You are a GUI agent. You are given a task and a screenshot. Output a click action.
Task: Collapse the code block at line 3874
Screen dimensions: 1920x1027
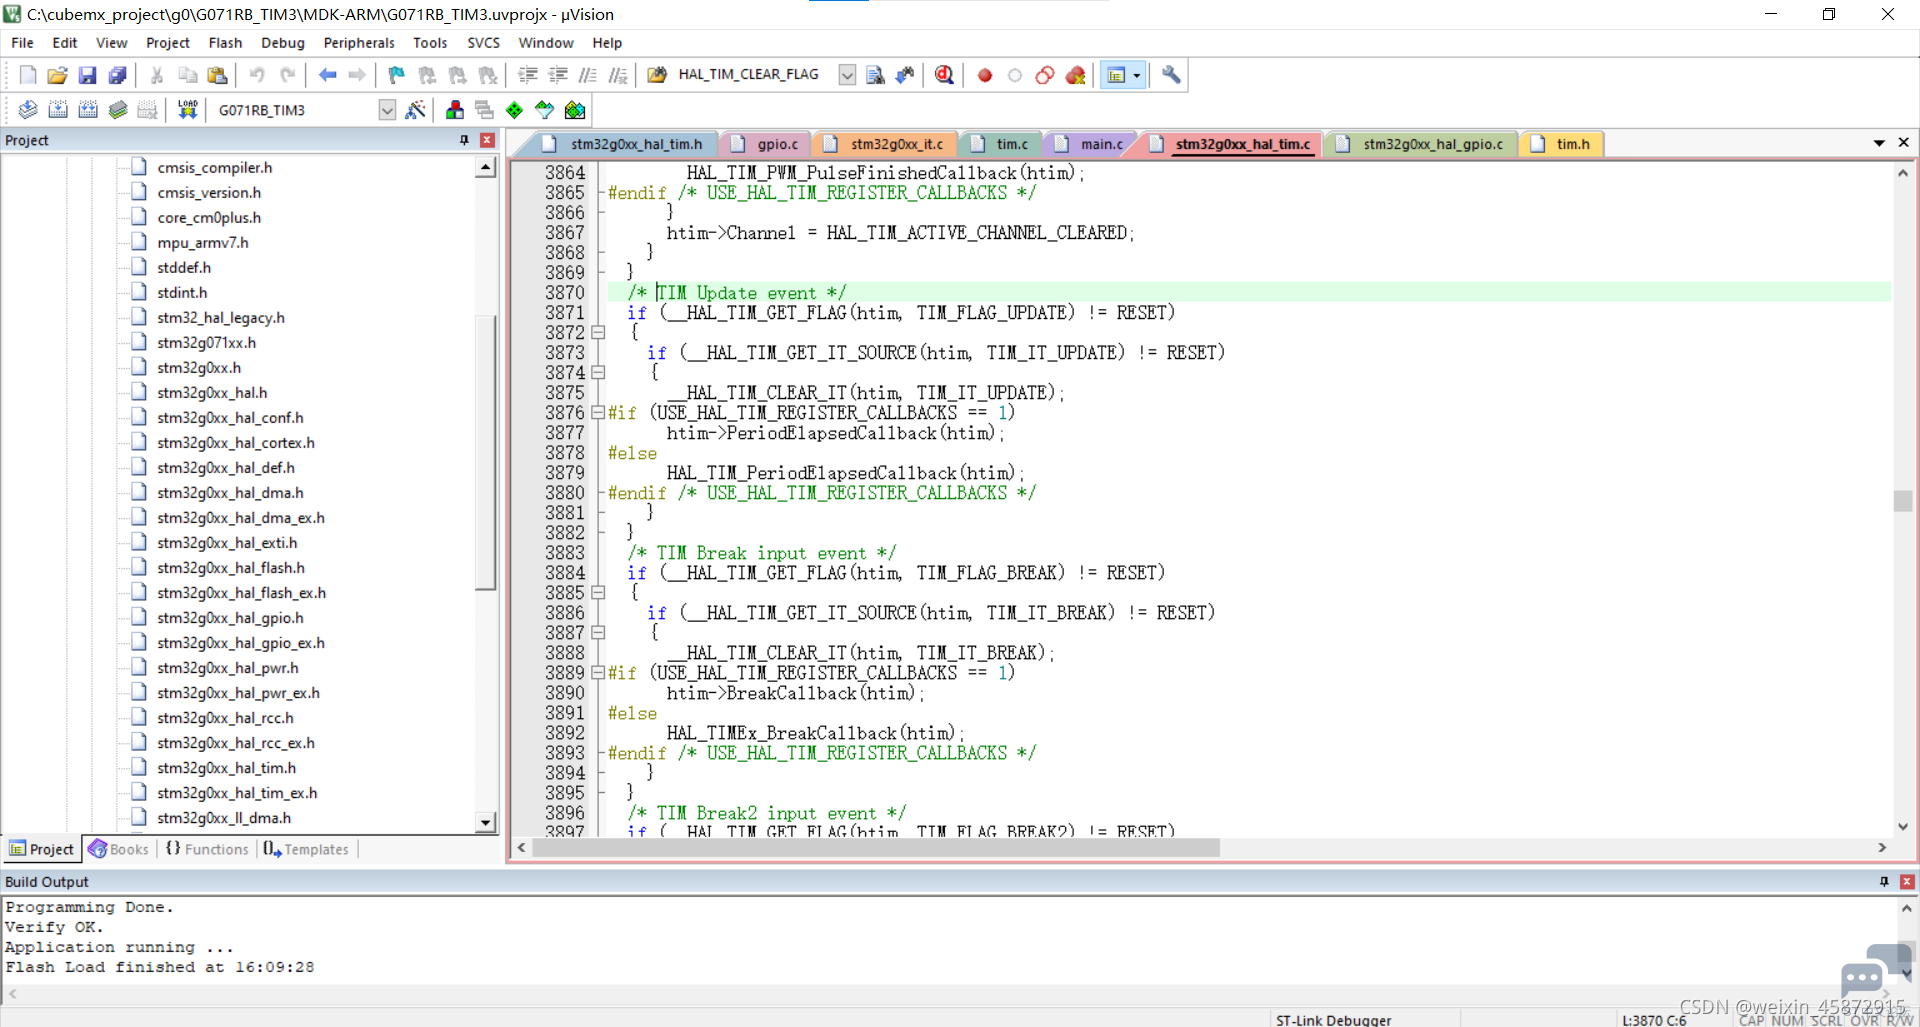(598, 373)
